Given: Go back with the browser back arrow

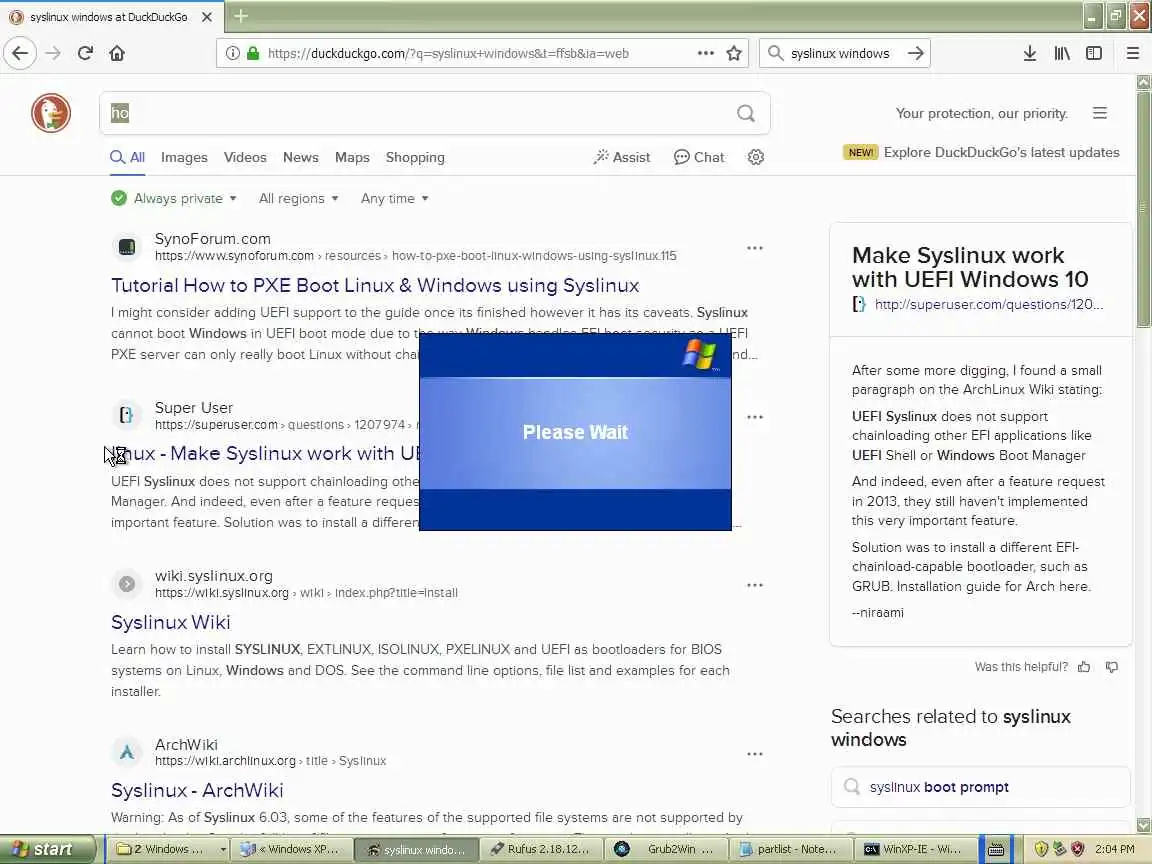Looking at the screenshot, I should point(20,53).
